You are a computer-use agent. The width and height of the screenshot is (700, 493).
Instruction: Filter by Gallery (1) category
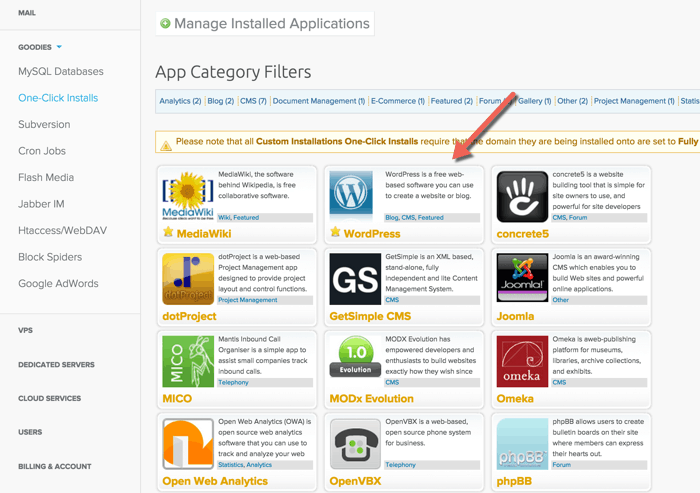(x=534, y=101)
